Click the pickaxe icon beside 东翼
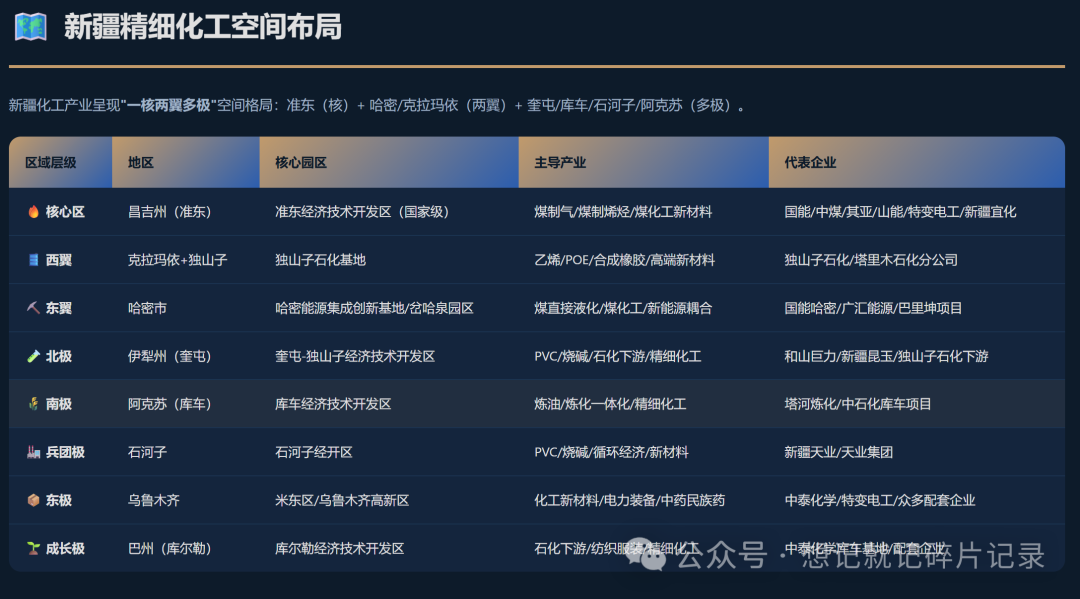 [x=33, y=308]
